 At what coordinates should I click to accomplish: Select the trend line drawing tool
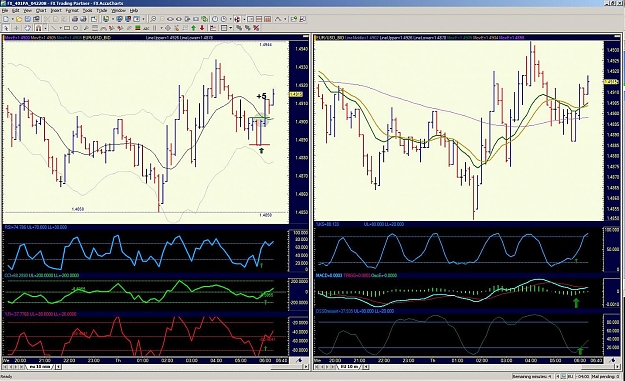click(x=53, y=28)
